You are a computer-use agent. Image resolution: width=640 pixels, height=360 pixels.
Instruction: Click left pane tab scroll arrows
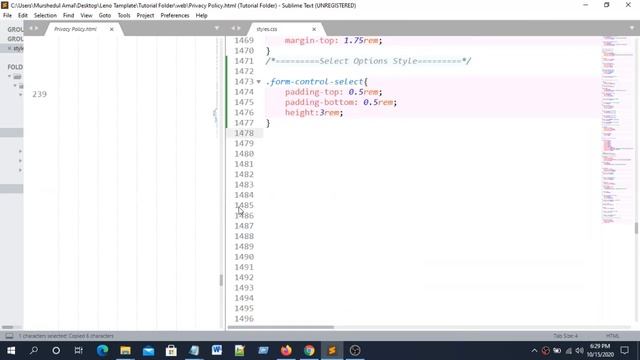[33, 28]
